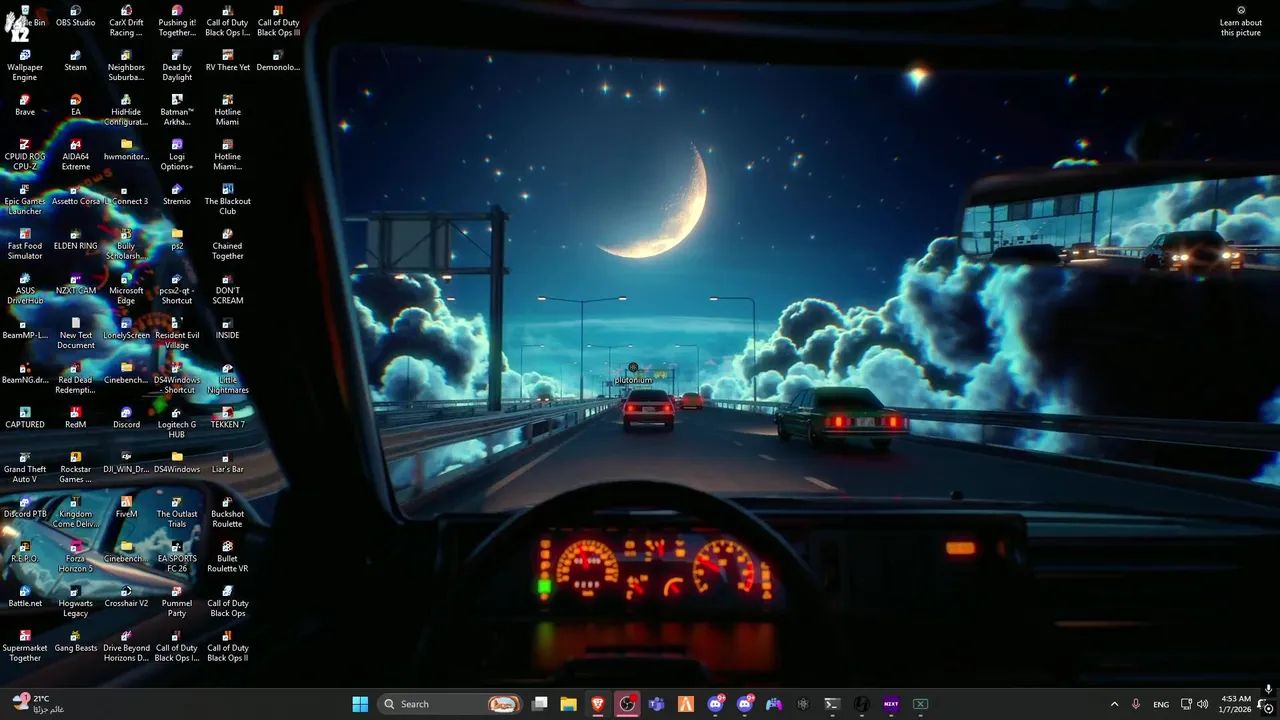Click the microphone tray icon
Viewport: 1280px width, 720px height.
[1136, 704]
